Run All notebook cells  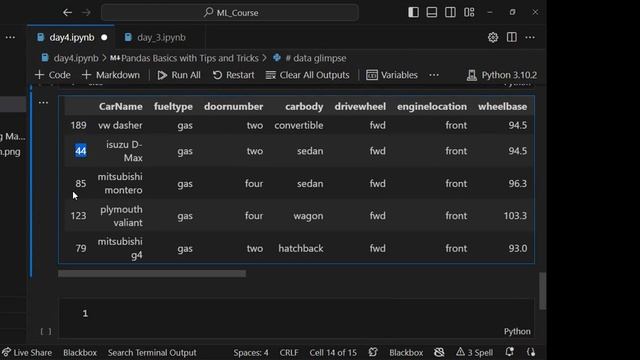pyautogui.click(x=179, y=75)
